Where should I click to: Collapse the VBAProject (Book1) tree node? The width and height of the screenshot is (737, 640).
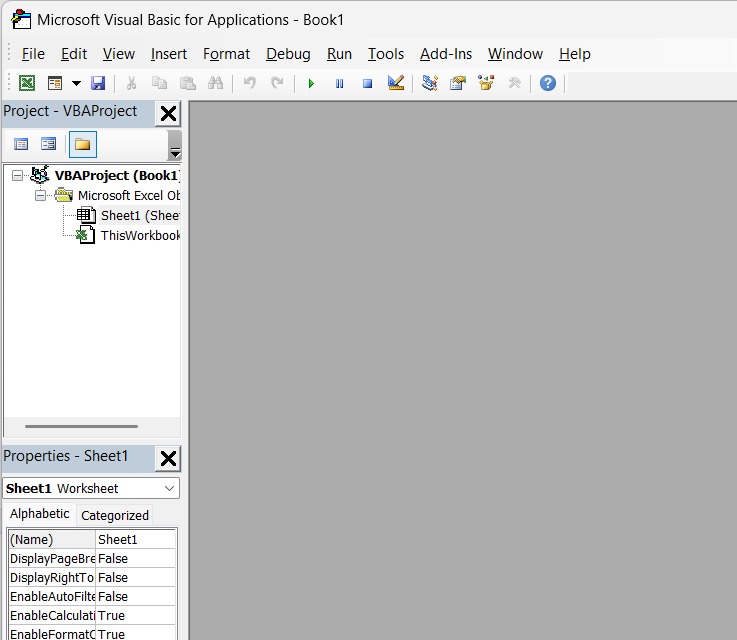pos(17,176)
